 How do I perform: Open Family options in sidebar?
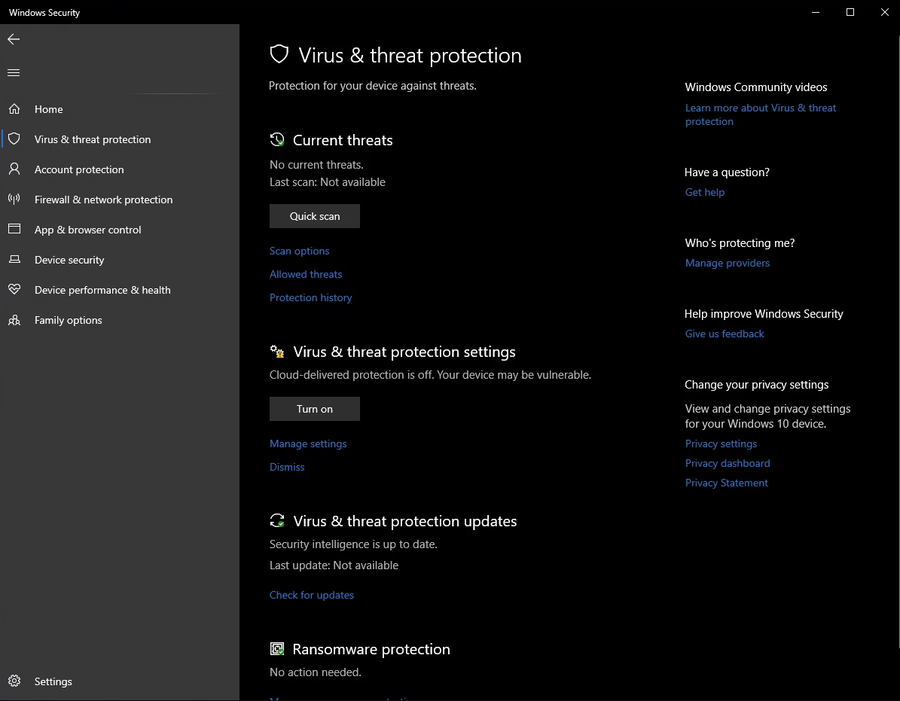68,320
